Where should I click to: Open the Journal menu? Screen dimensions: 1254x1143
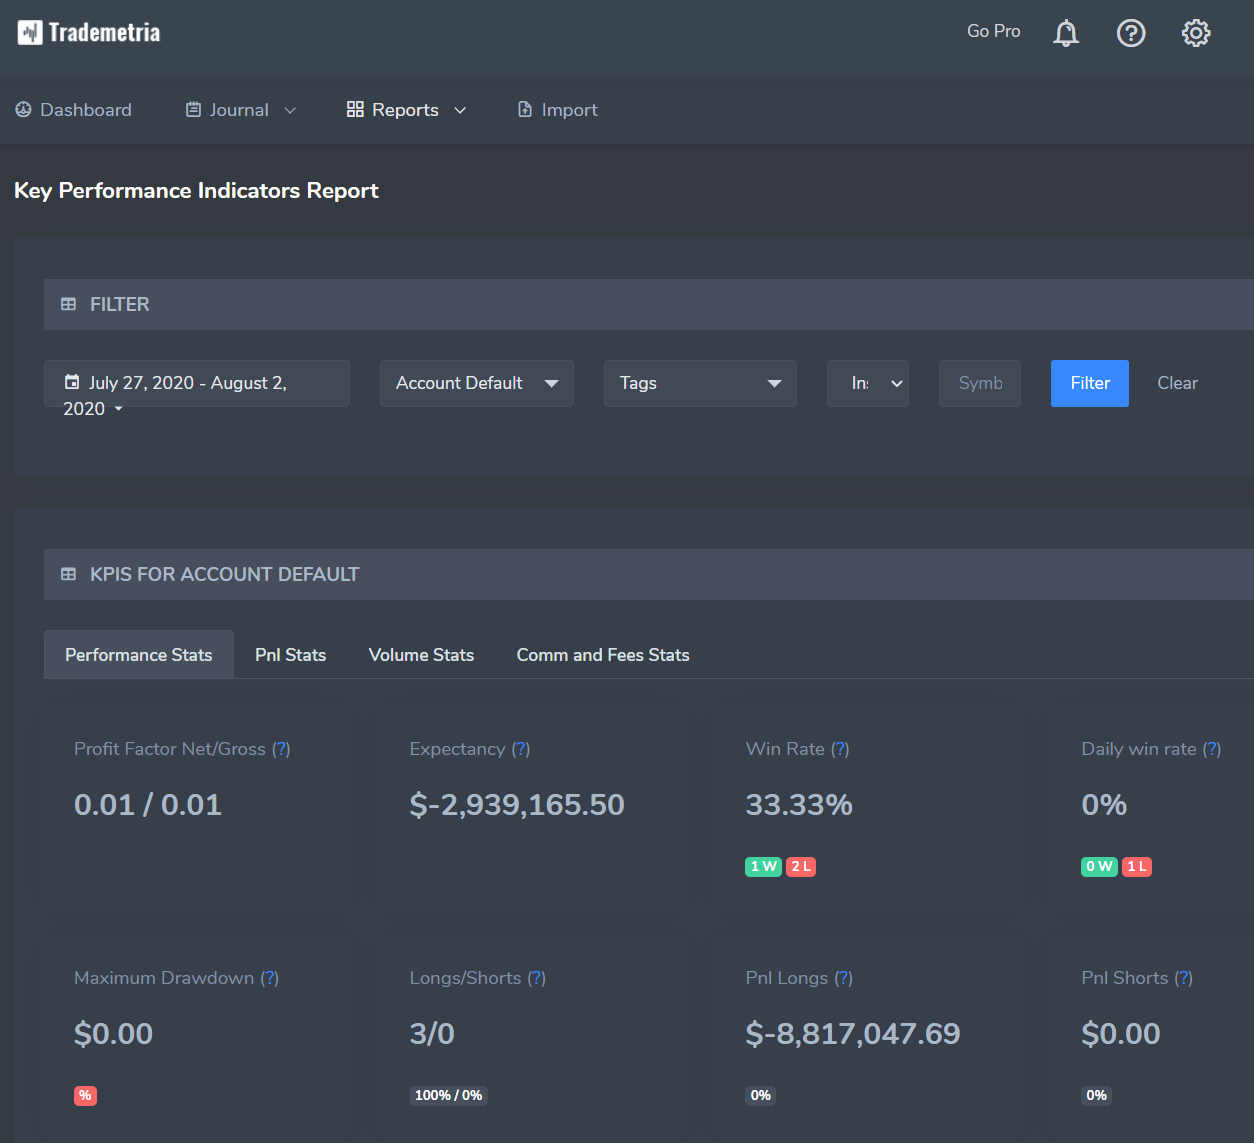[x=241, y=110]
